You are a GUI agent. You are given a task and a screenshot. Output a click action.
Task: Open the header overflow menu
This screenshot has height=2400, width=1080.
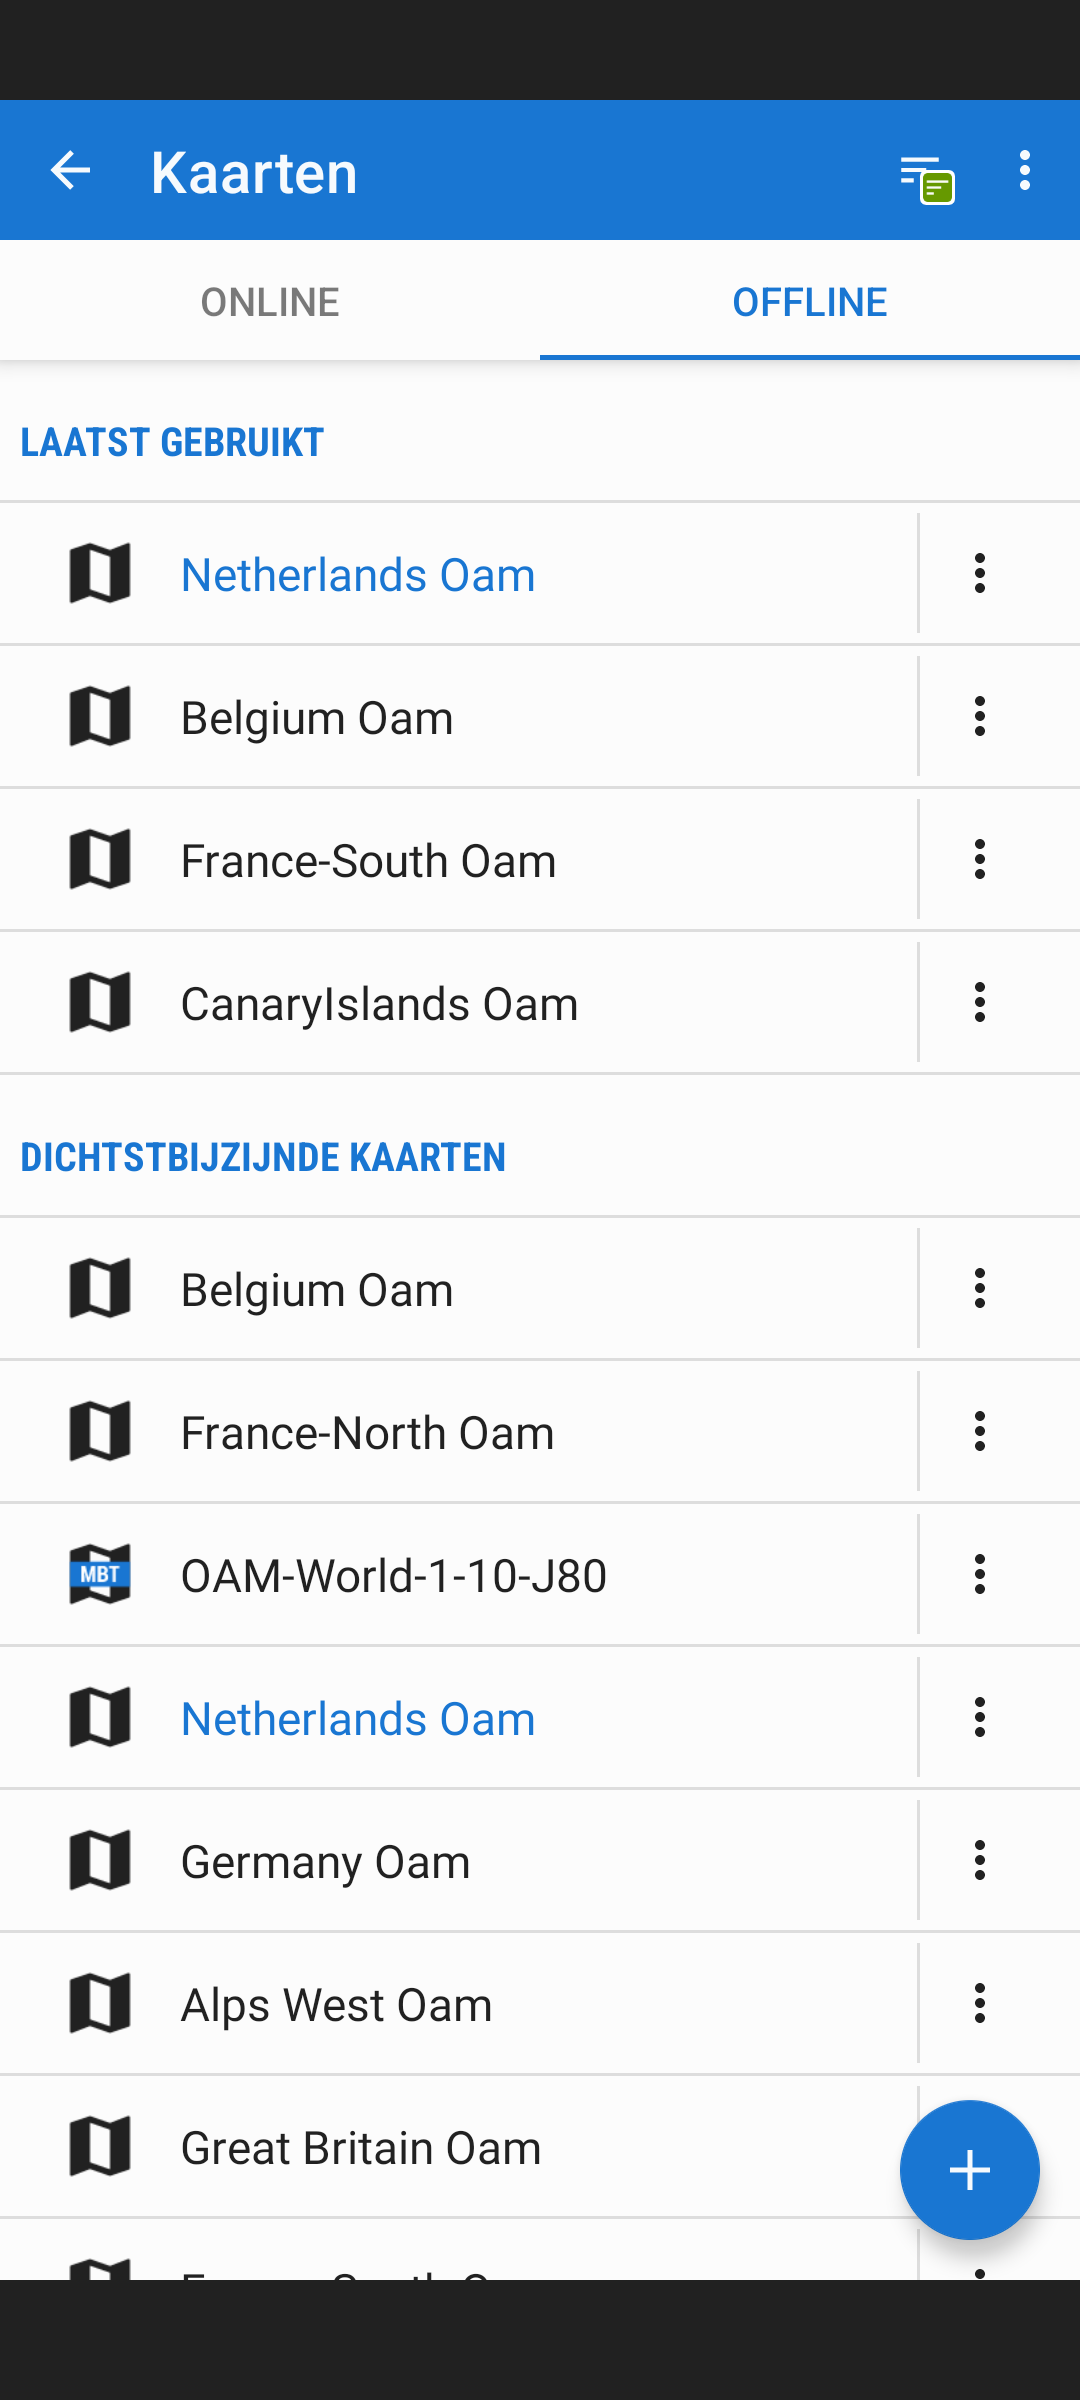[x=1024, y=171]
